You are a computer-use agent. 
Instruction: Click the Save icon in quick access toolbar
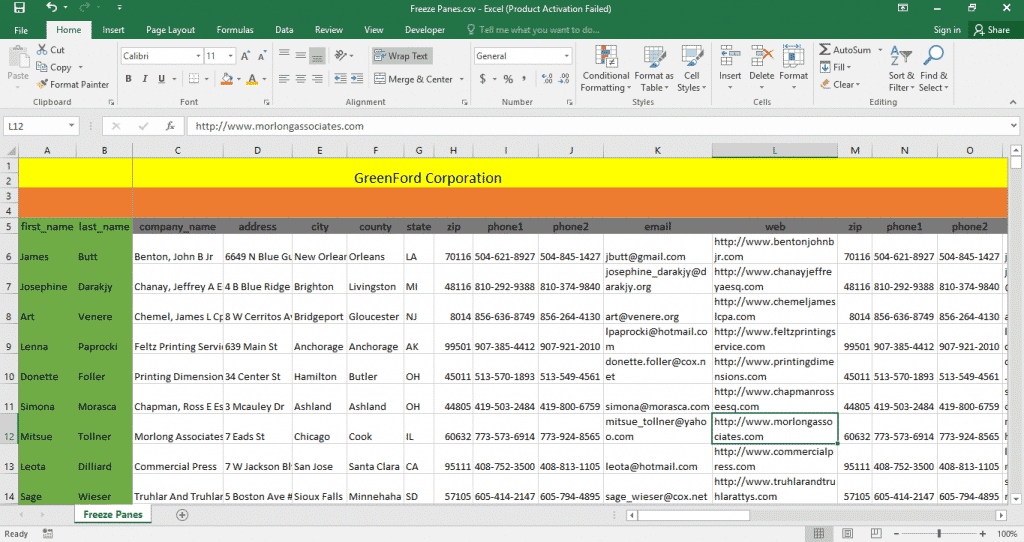pyautogui.click(x=20, y=8)
